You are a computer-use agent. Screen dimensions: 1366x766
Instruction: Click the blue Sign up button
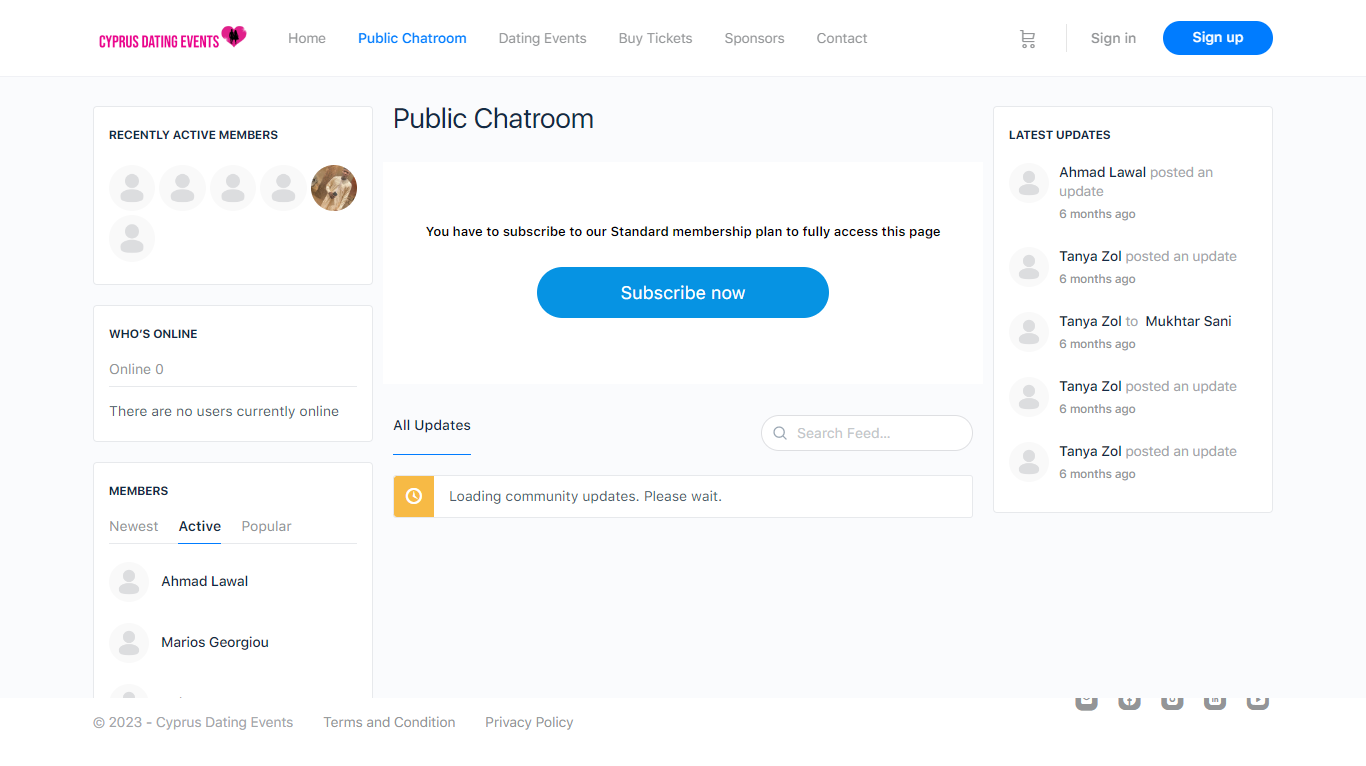pos(1217,38)
